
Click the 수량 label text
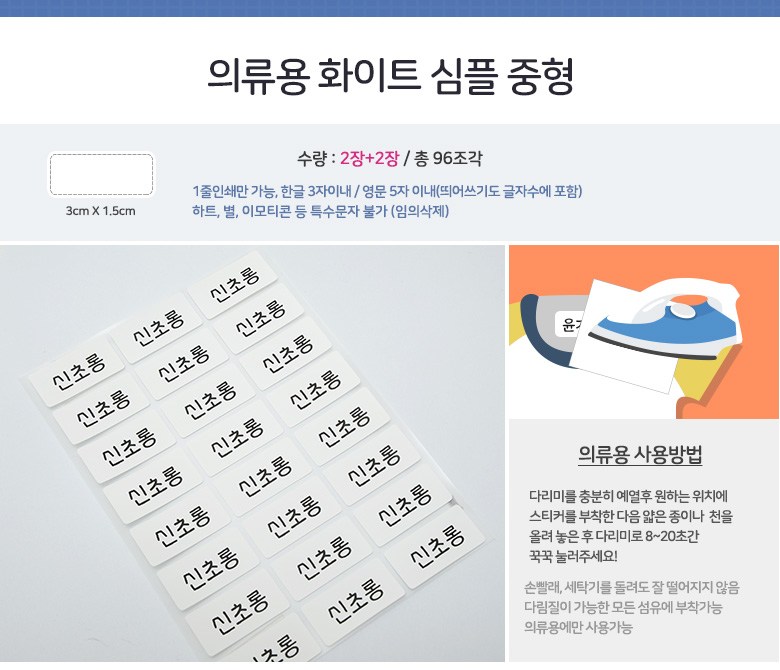point(312,159)
